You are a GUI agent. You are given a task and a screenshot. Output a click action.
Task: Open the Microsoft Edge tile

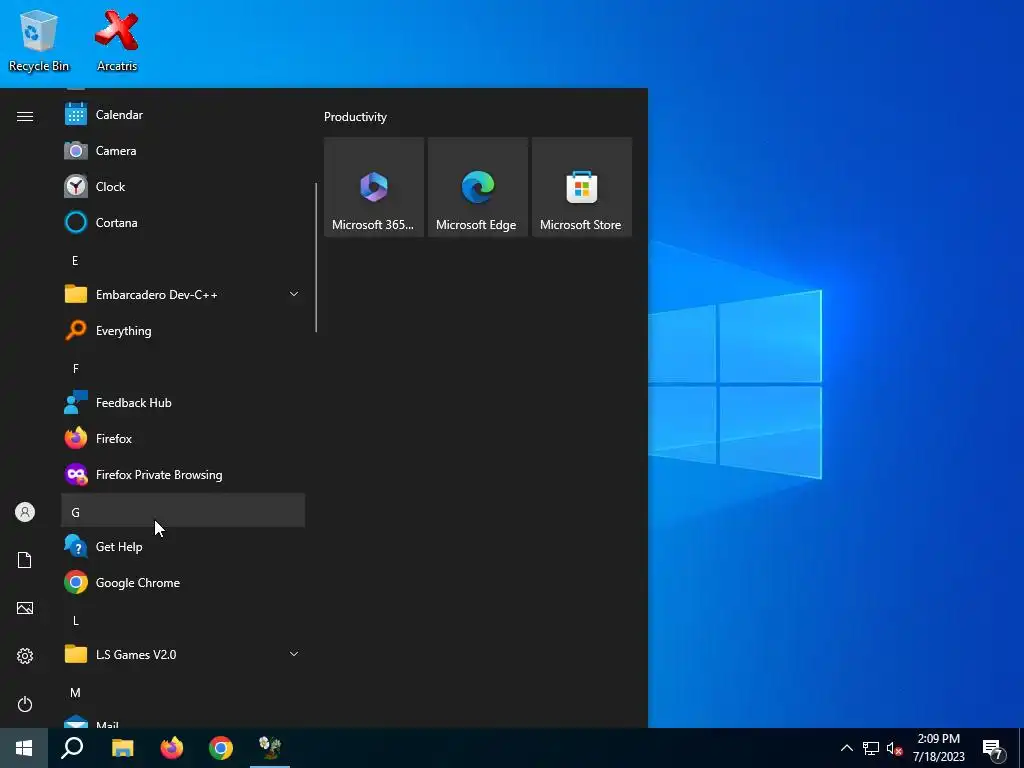(477, 187)
